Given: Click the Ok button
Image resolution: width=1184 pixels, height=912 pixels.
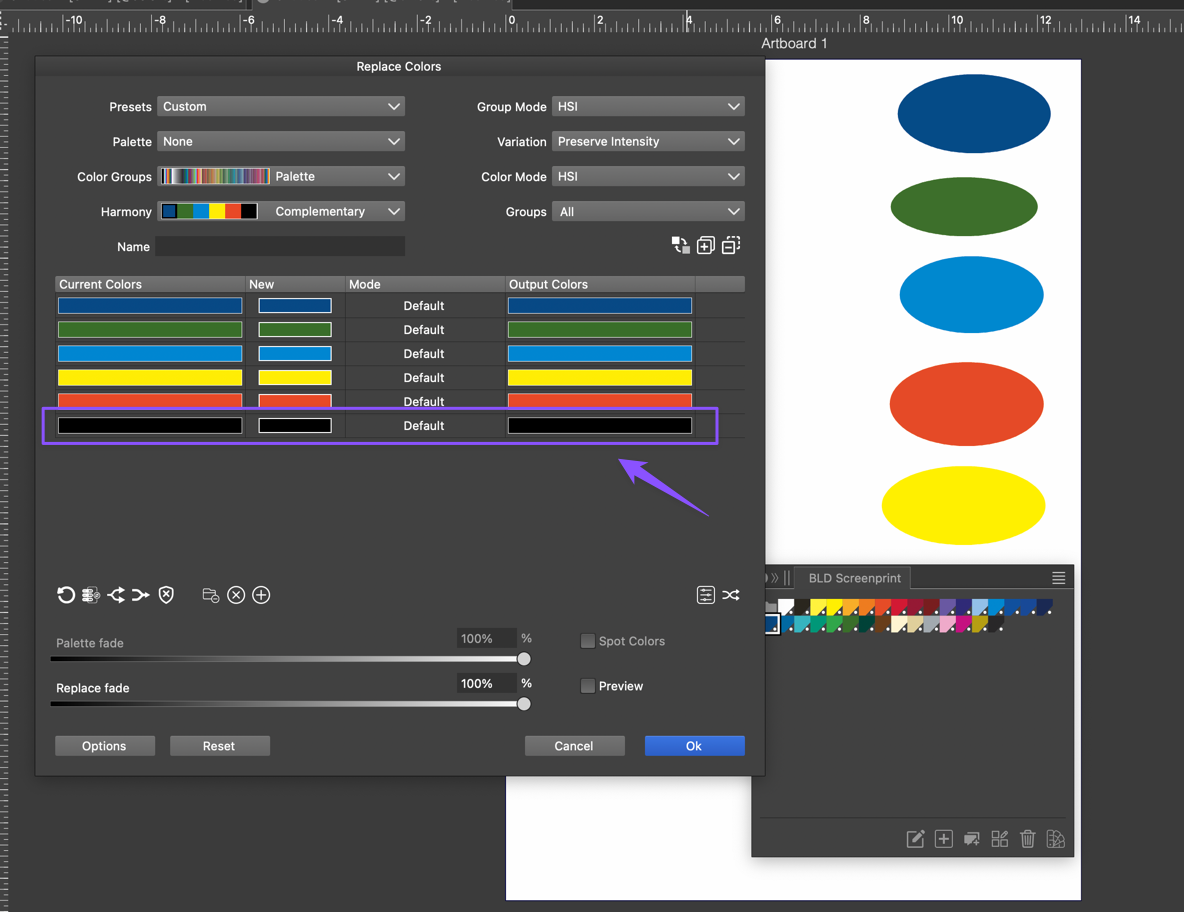Looking at the screenshot, I should [694, 746].
